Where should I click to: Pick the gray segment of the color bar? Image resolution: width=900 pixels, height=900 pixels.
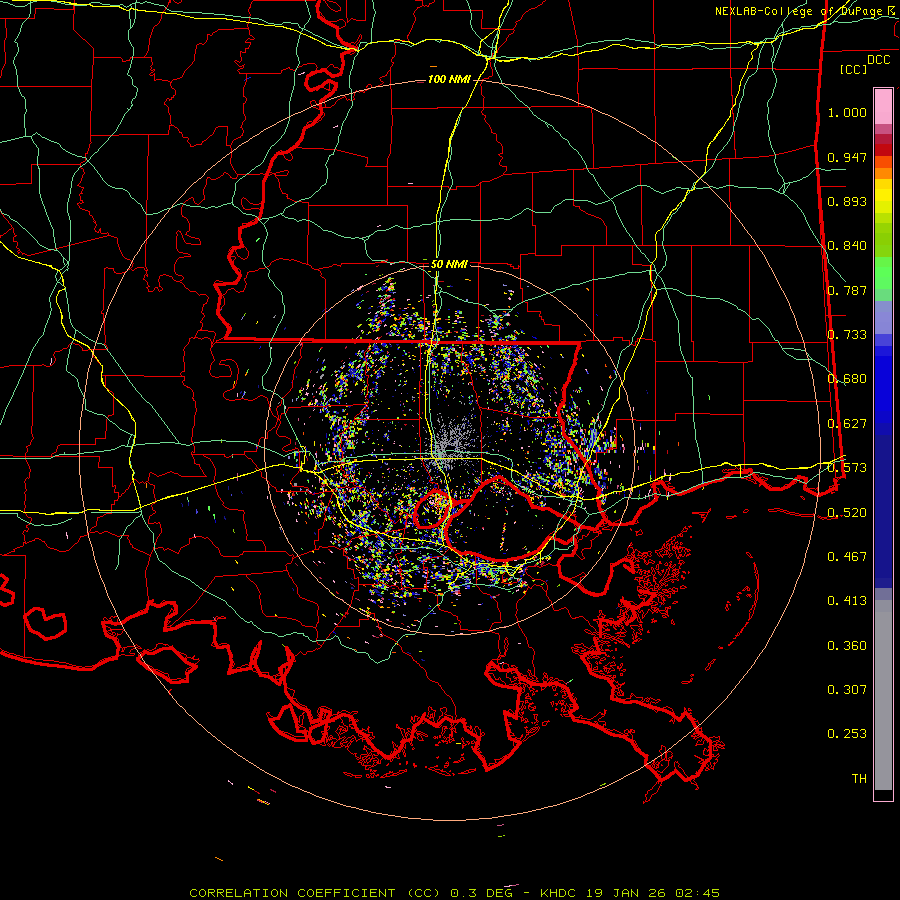[x=883, y=695]
